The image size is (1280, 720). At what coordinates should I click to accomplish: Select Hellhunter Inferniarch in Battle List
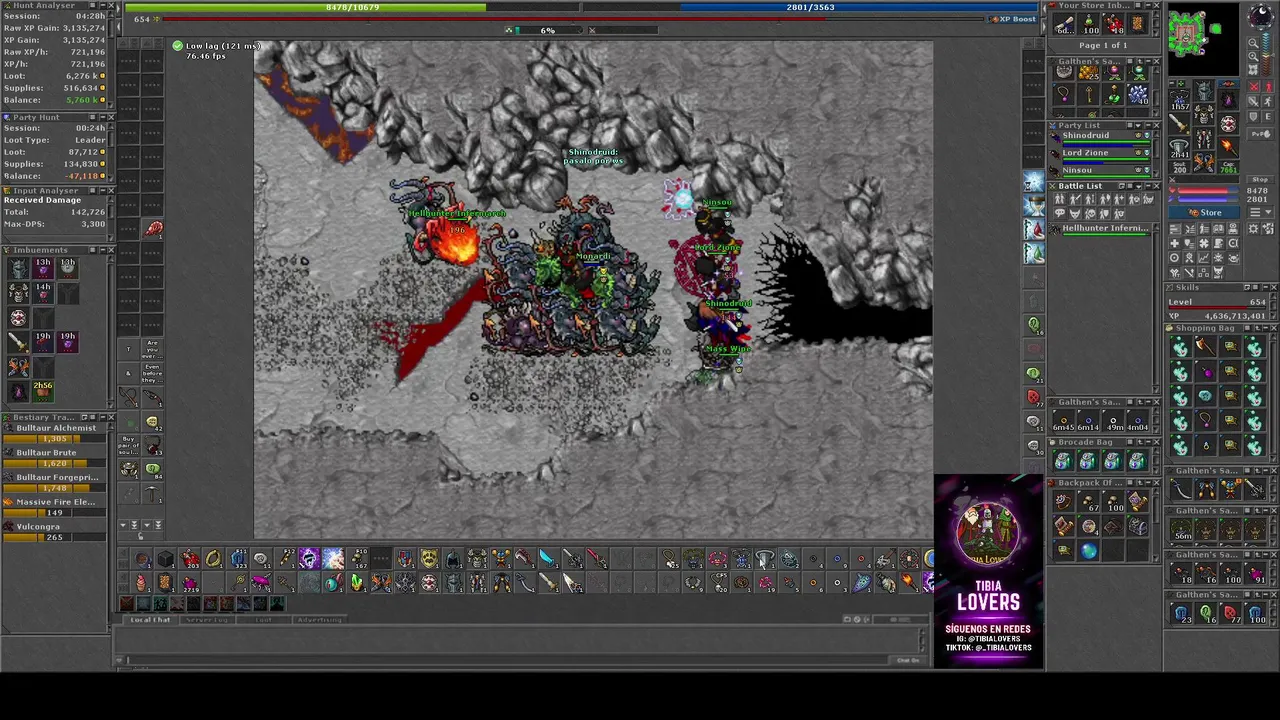(x=1101, y=230)
